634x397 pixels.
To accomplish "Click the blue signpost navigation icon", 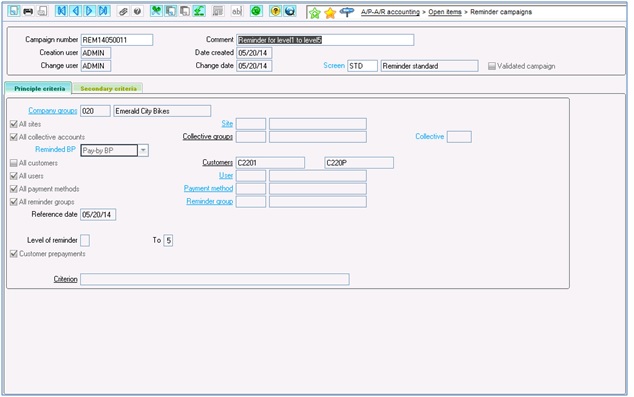I will coord(347,13).
